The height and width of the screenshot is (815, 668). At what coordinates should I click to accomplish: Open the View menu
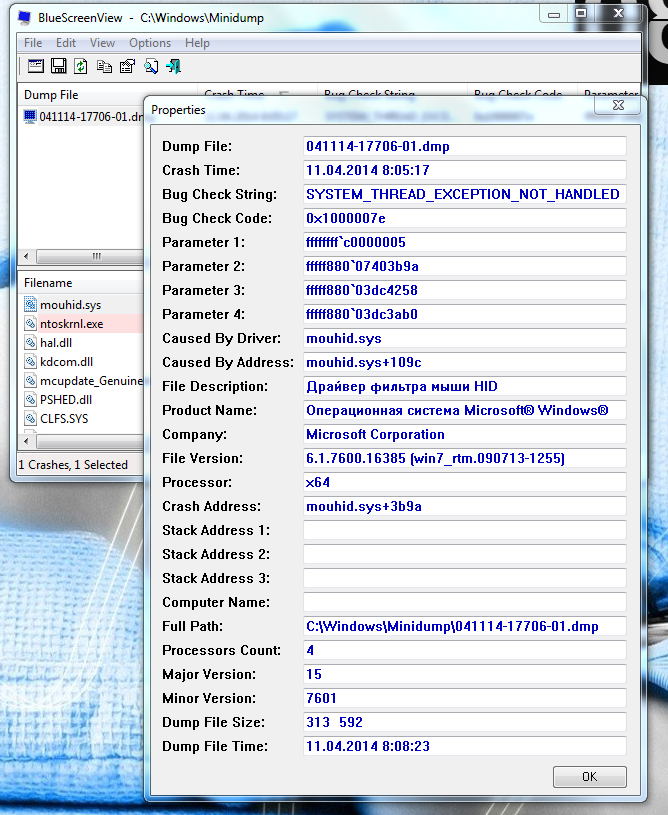102,43
